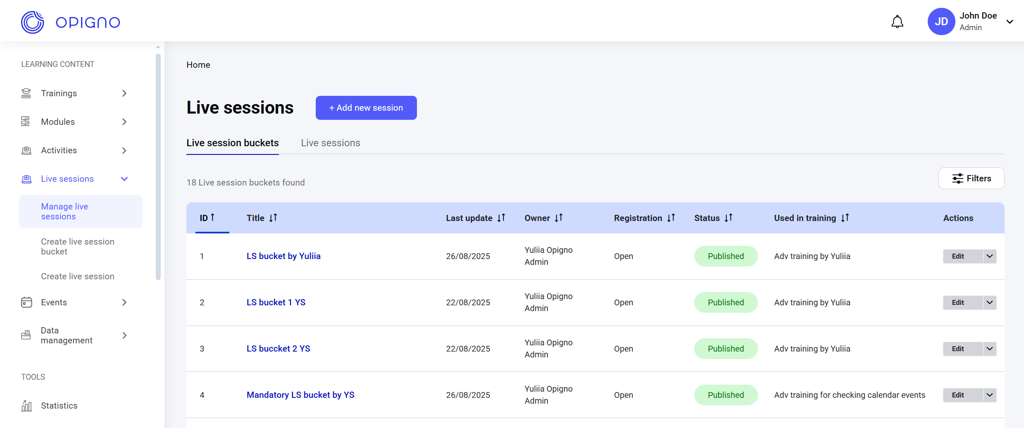Select Create live session bucket item

click(x=80, y=246)
